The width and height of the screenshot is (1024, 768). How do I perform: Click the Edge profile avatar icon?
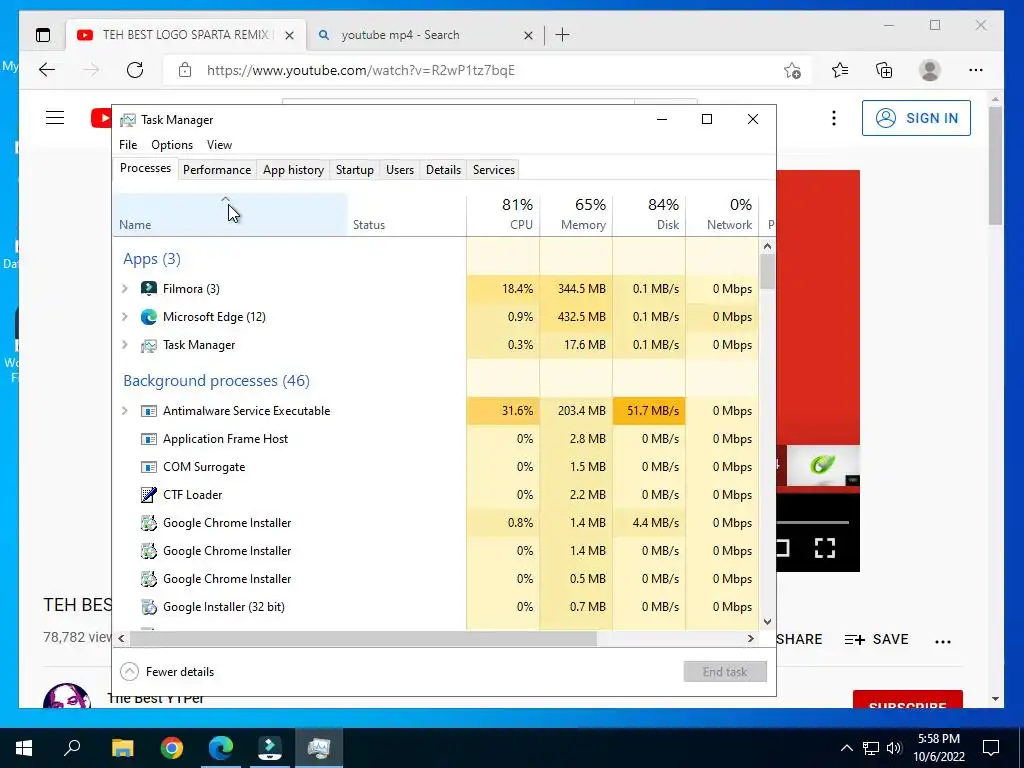click(929, 70)
